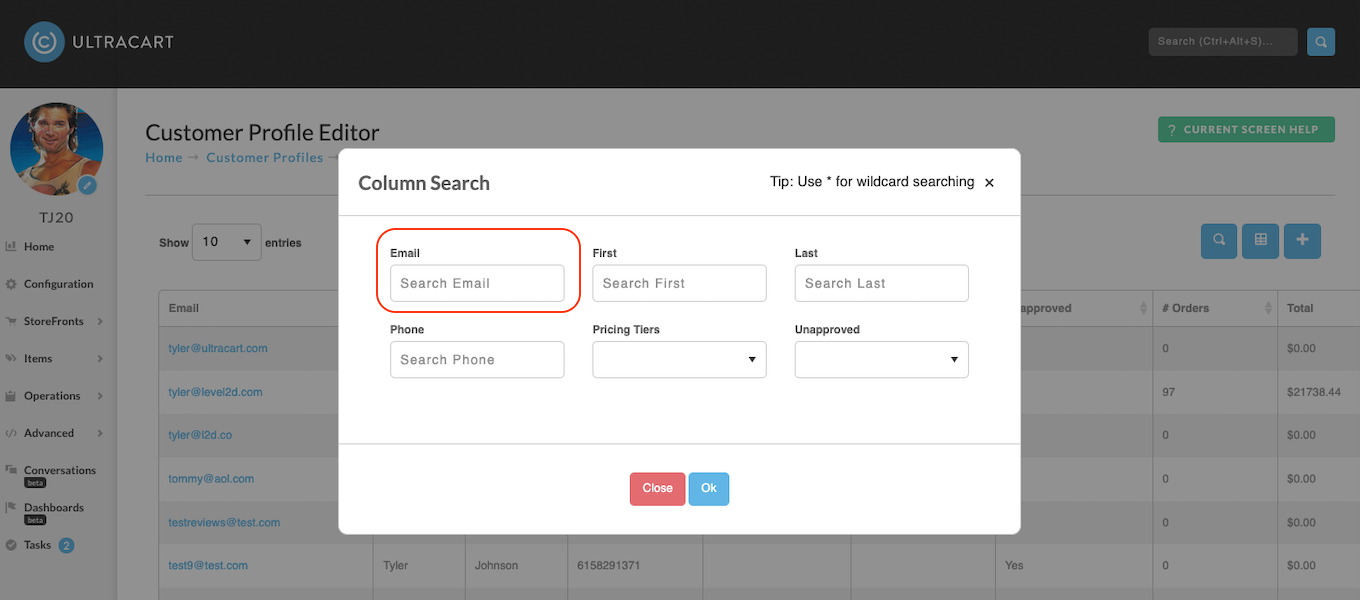The height and width of the screenshot is (600, 1360).
Task: Click the pencil edit icon on profile avatar
Action: click(88, 185)
